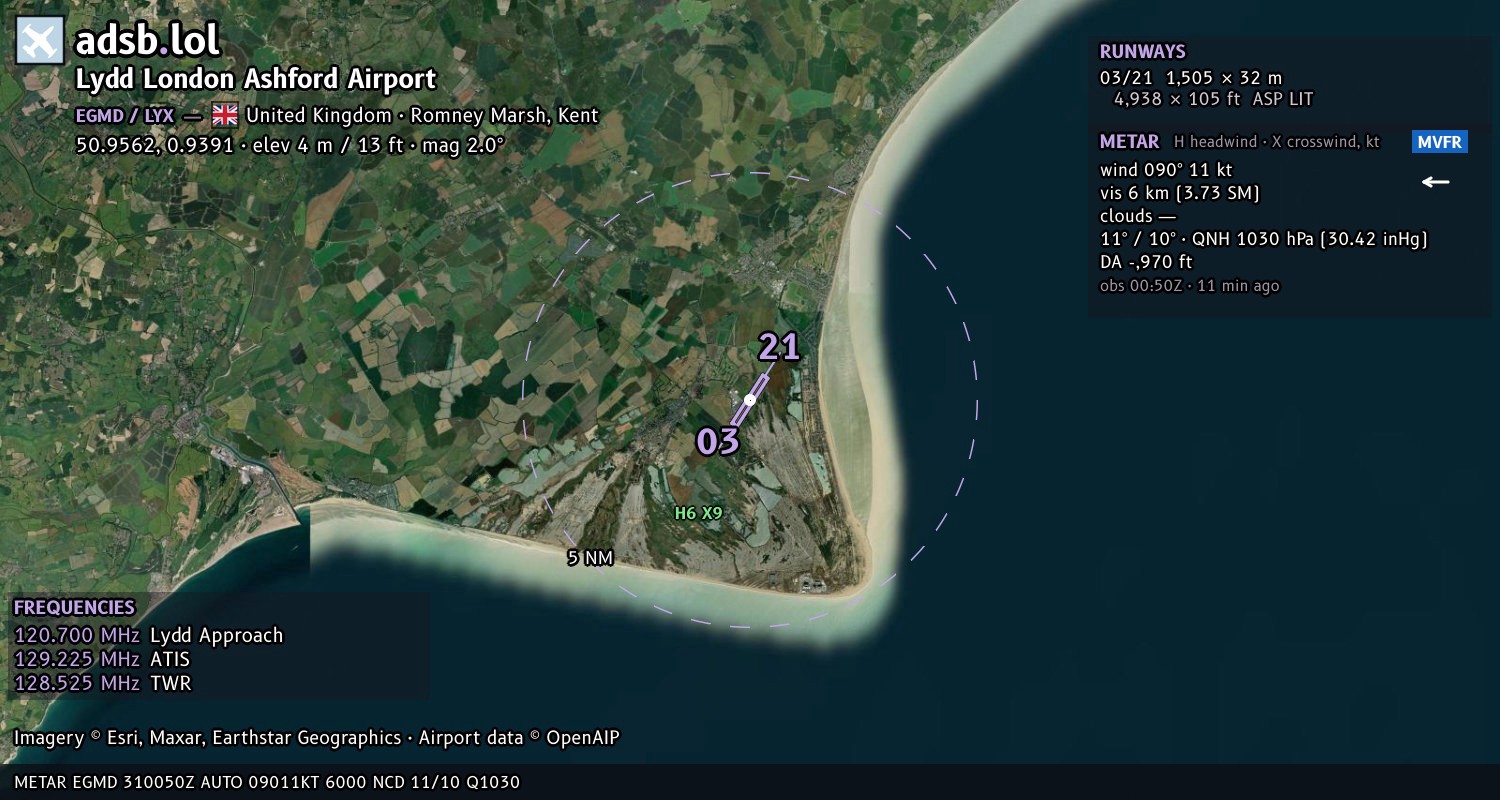Click the RUNWAYS panel heading
The image size is (1500, 800).
(x=1143, y=52)
